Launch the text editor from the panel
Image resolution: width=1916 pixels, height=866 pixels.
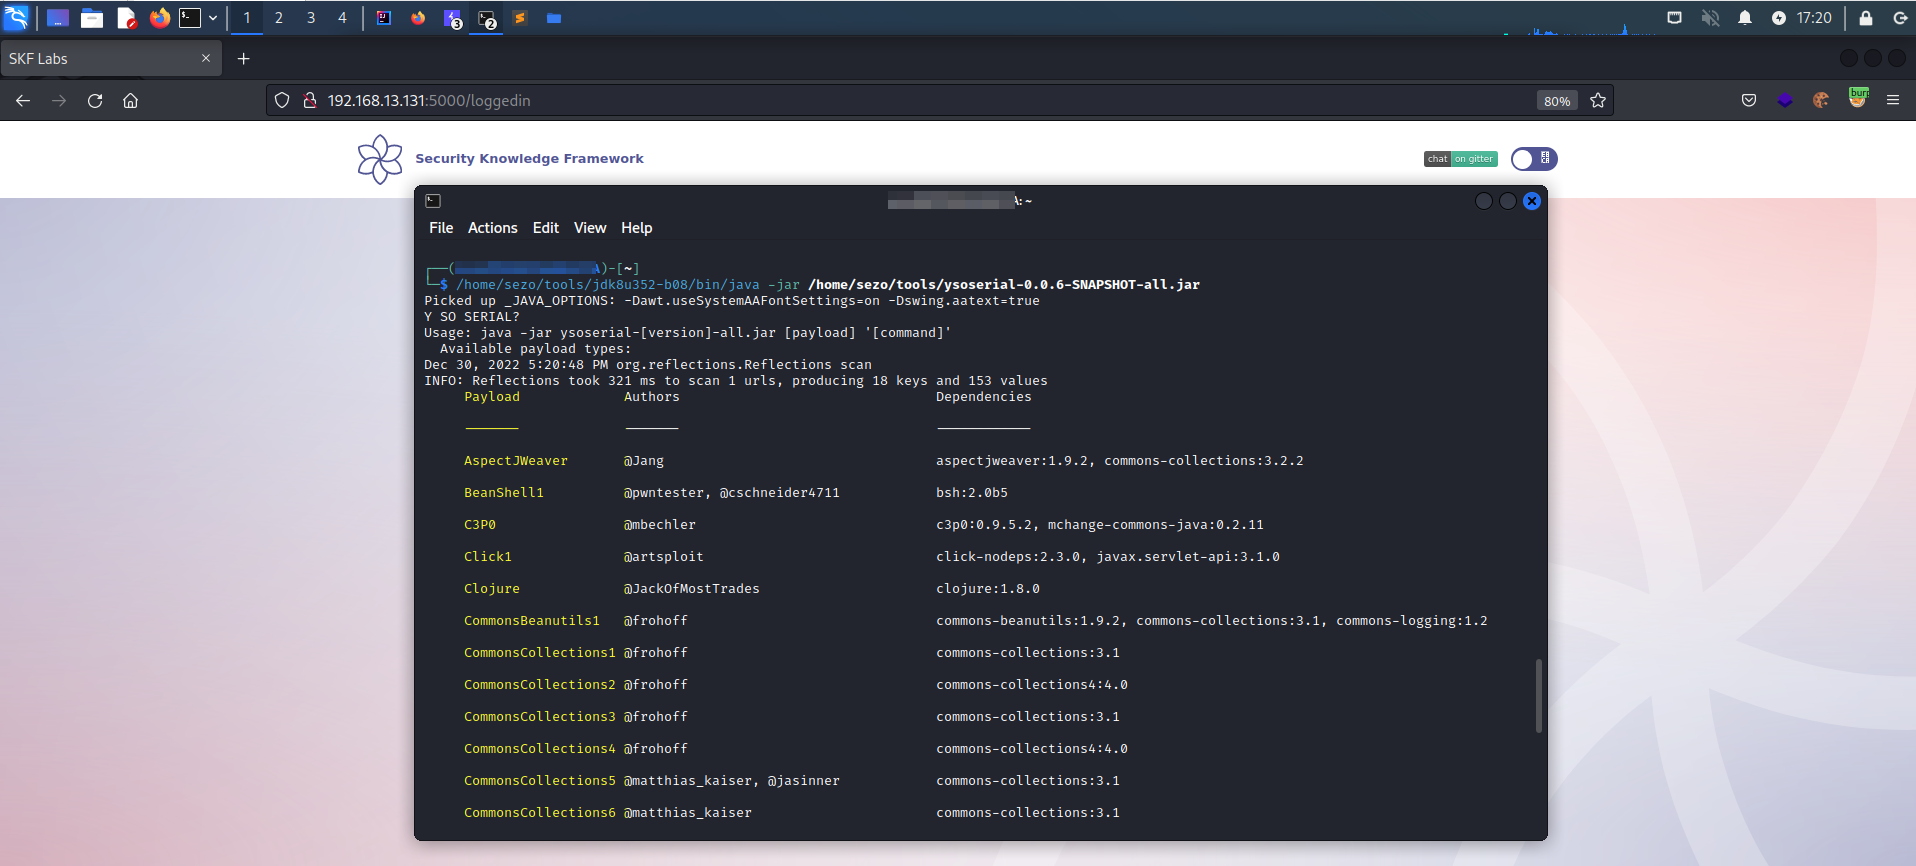coord(126,18)
